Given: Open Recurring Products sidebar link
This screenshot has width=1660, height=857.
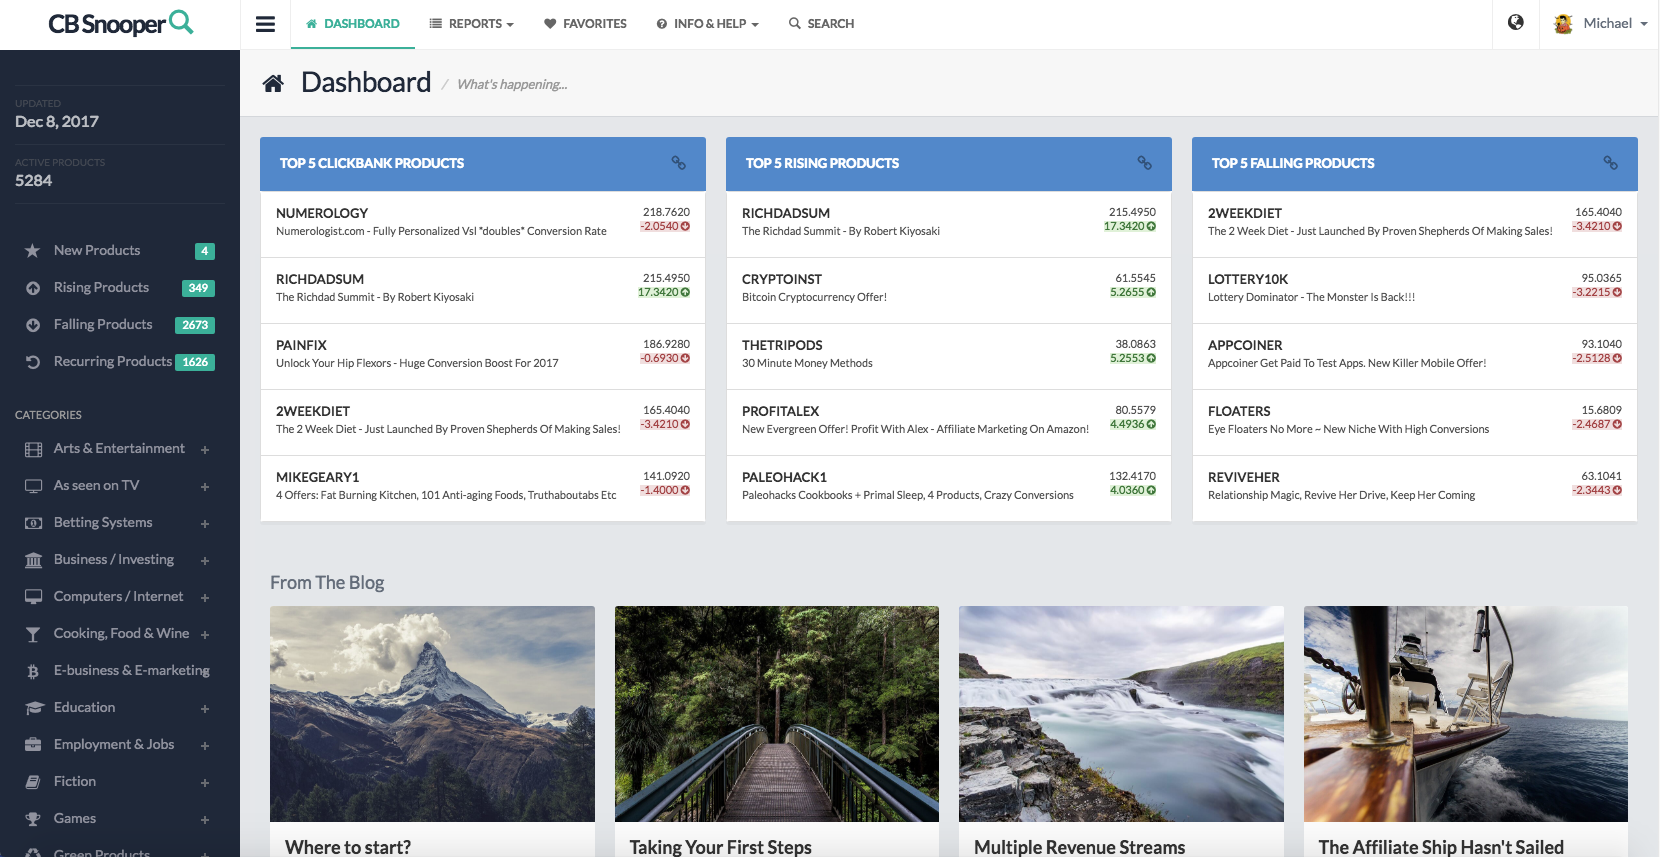Looking at the screenshot, I should click(113, 362).
